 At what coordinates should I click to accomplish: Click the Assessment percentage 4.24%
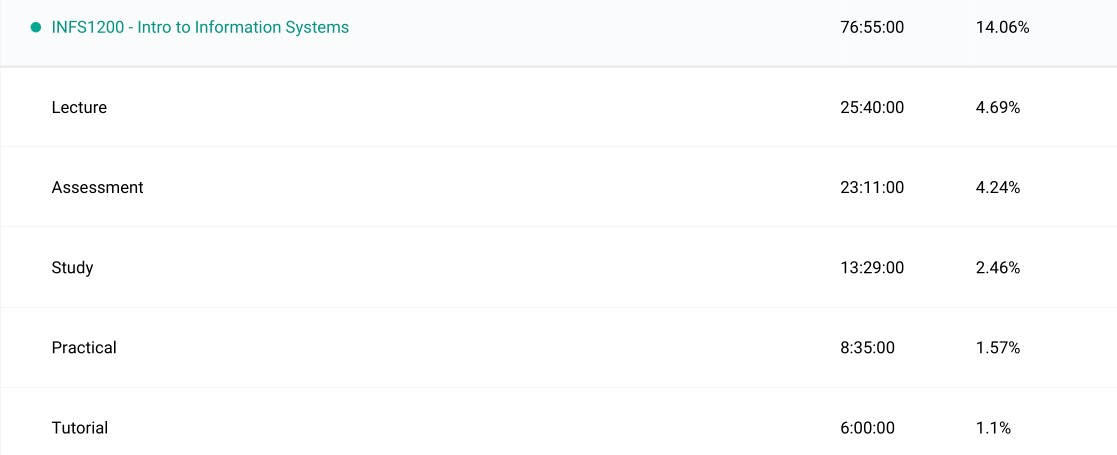click(x=998, y=188)
